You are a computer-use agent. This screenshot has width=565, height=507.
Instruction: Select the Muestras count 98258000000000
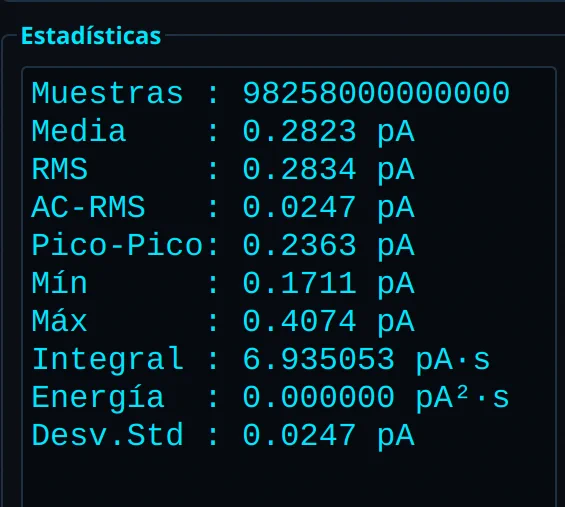coord(376,93)
